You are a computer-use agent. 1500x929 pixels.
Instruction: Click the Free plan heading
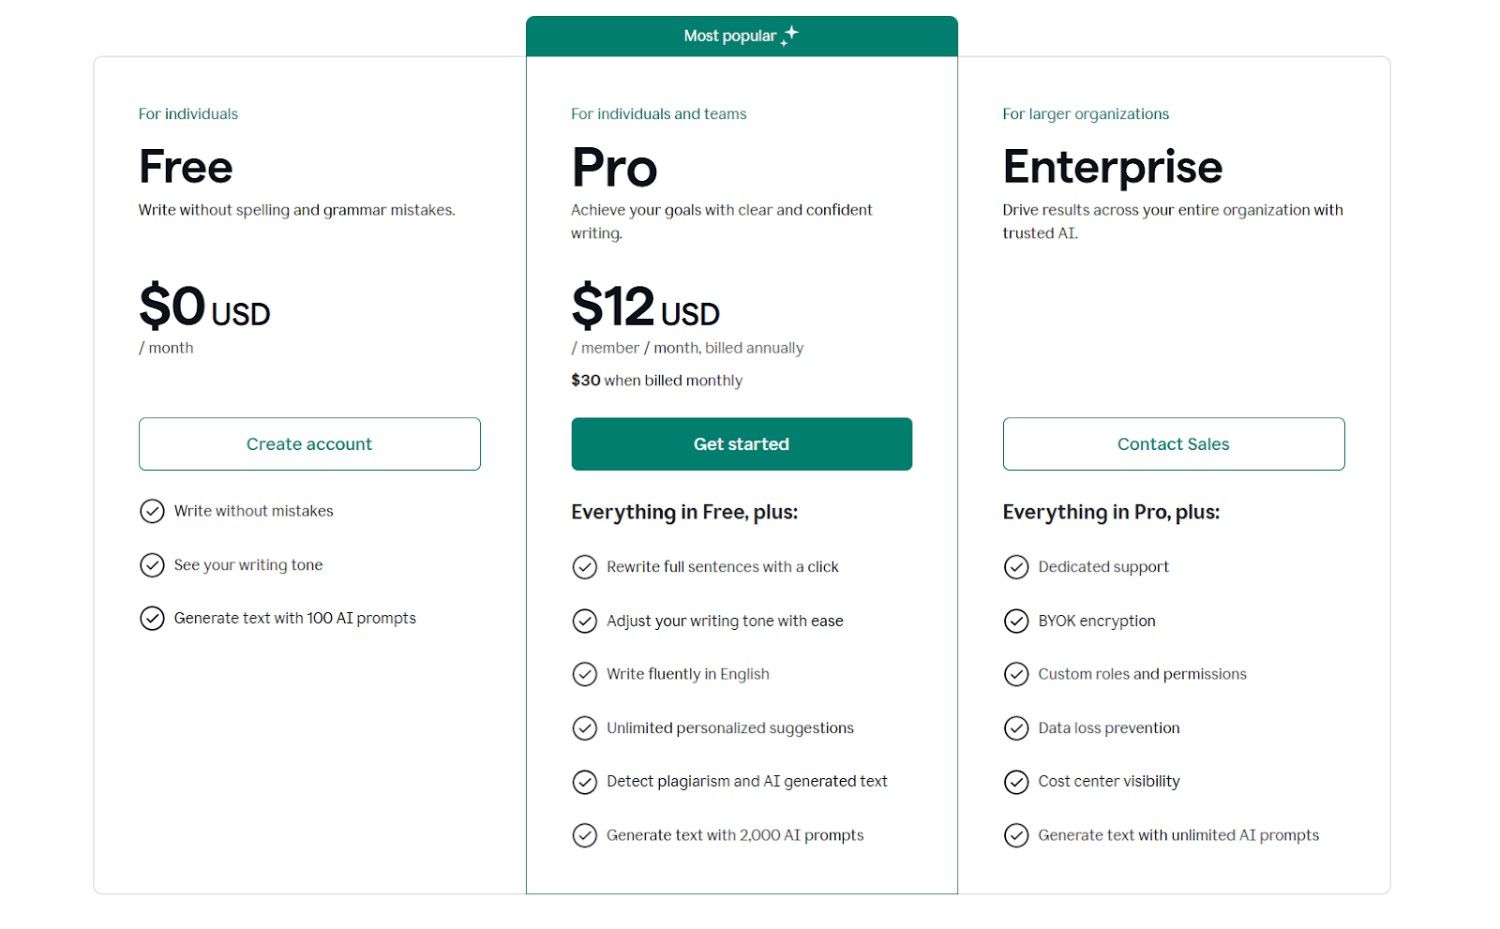point(185,167)
